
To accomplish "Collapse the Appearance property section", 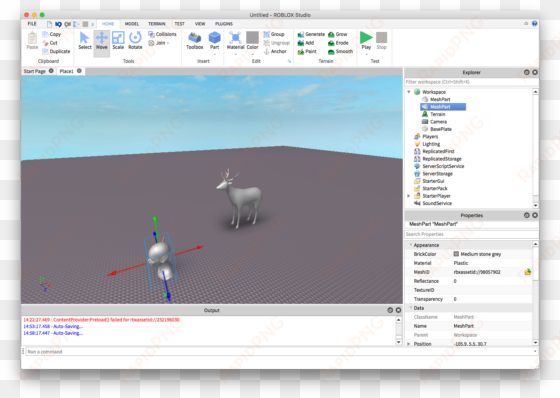I will pyautogui.click(x=410, y=245).
